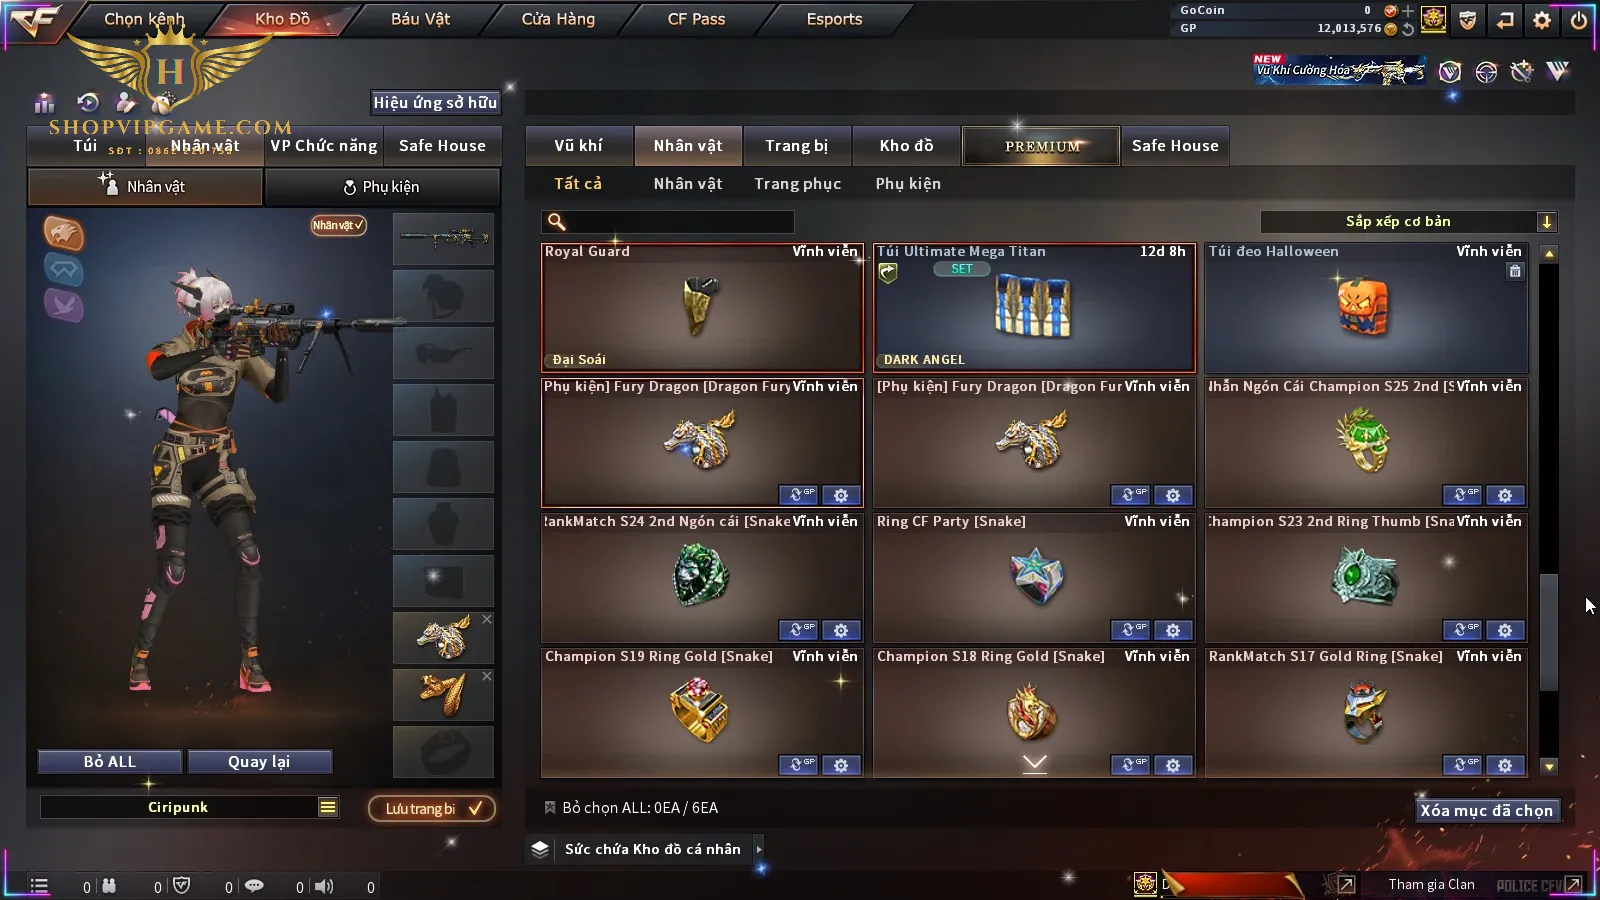Open the Sắp xếp cơ bản sort dropdown
1600x900 pixels.
pyautogui.click(x=1547, y=222)
